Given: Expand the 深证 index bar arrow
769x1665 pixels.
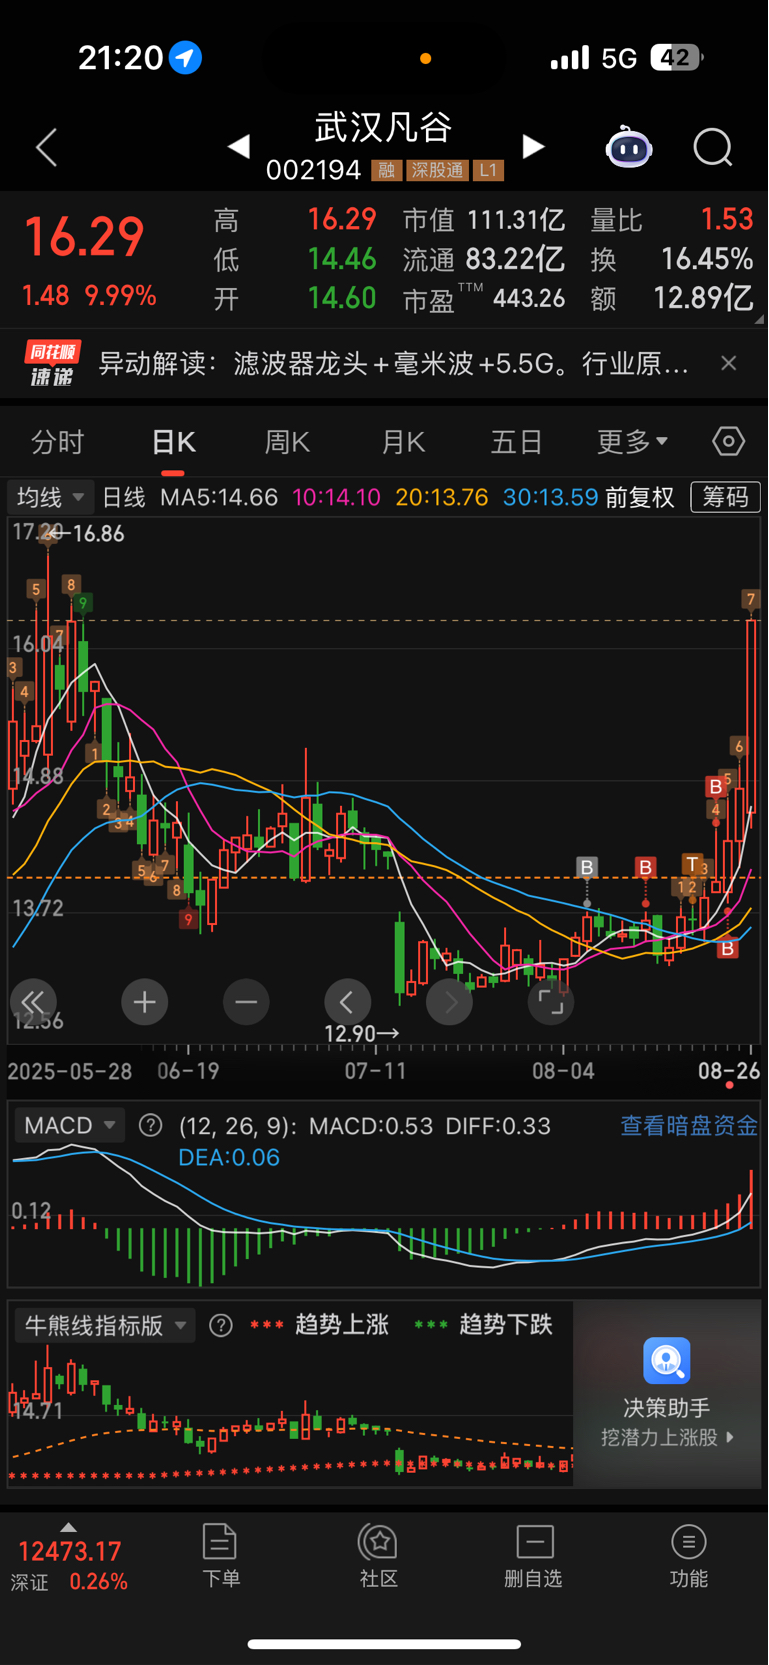Looking at the screenshot, I should click(68, 1527).
